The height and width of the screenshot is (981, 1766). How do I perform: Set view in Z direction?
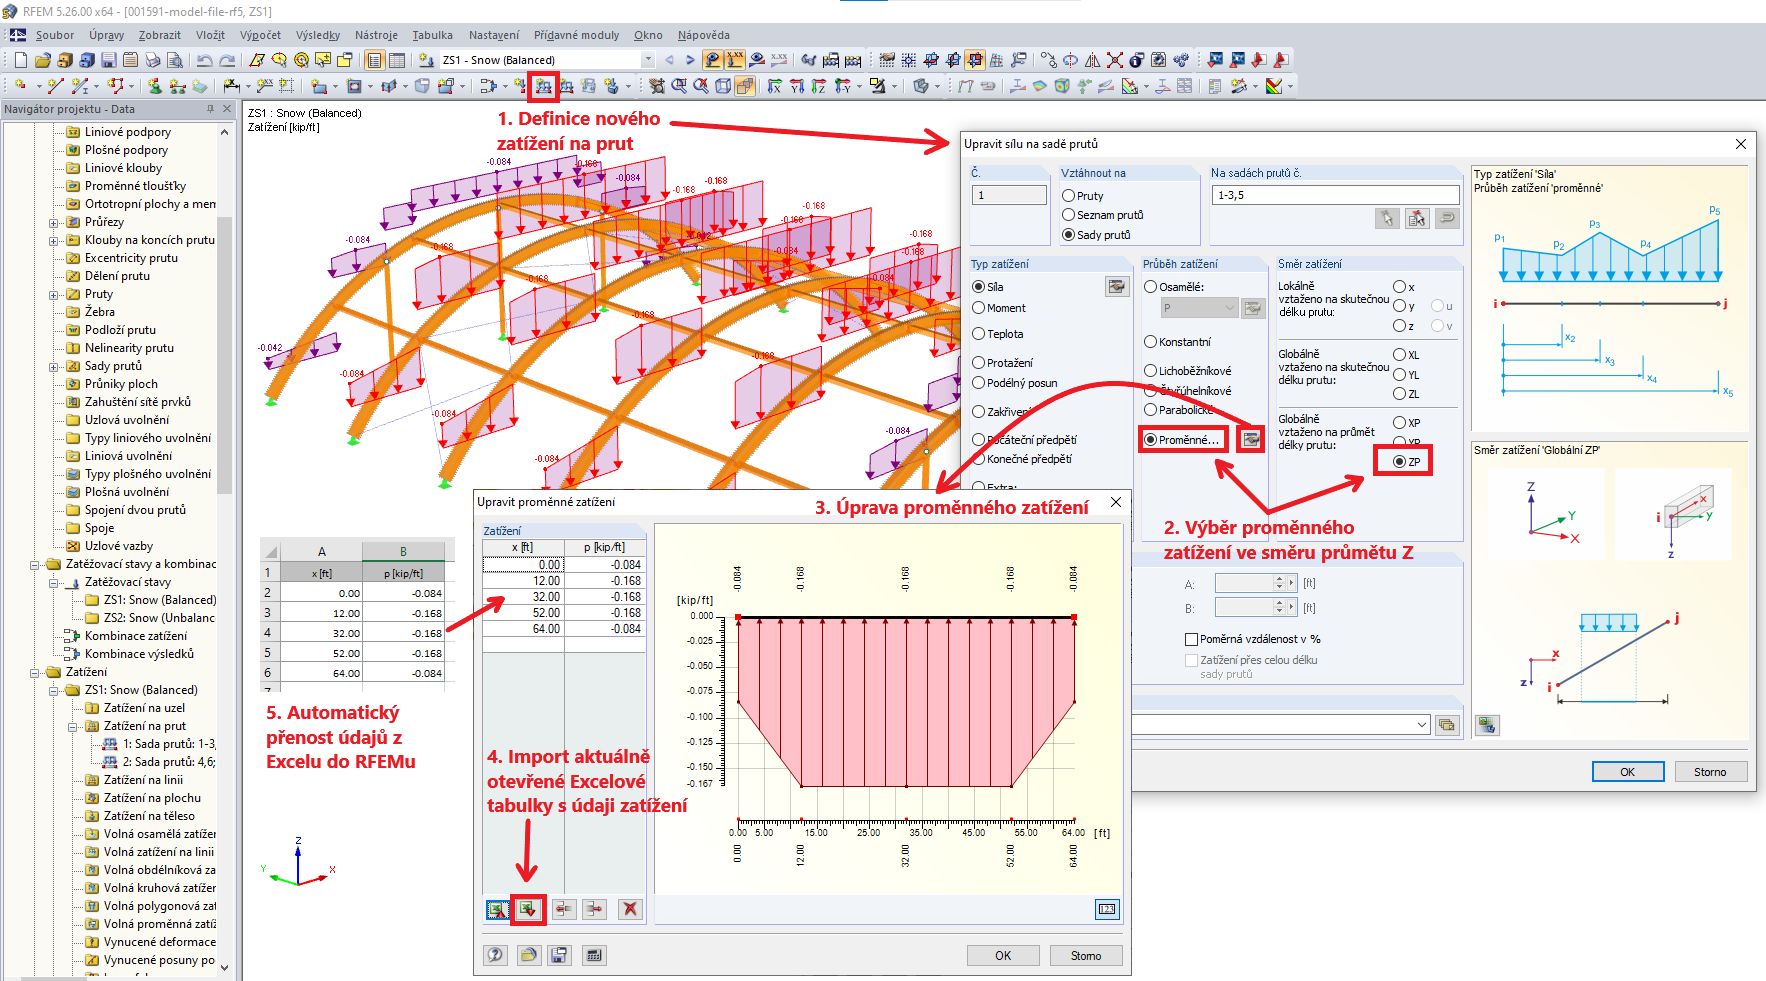pos(818,86)
